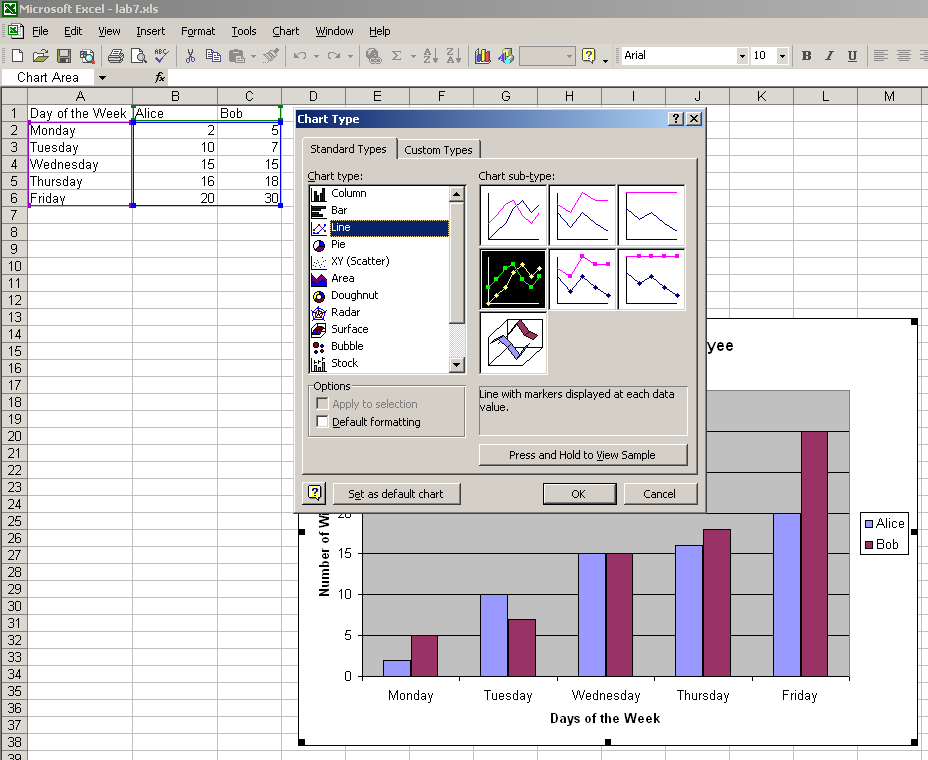Screen dimensions: 928x760
Task: Align text left in the toolbar
Action: tap(881, 56)
